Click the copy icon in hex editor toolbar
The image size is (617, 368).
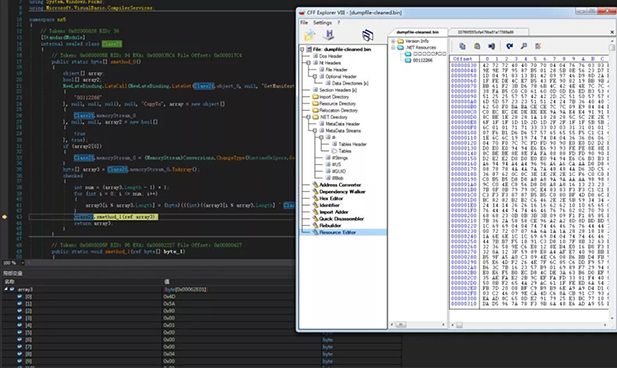tap(462, 46)
